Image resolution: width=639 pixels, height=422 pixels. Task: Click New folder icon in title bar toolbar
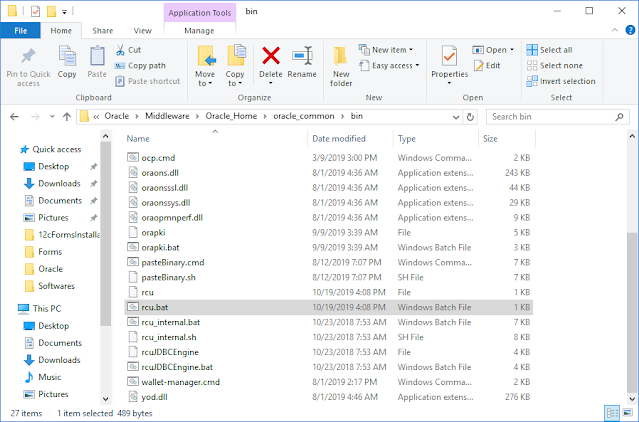(x=51, y=11)
